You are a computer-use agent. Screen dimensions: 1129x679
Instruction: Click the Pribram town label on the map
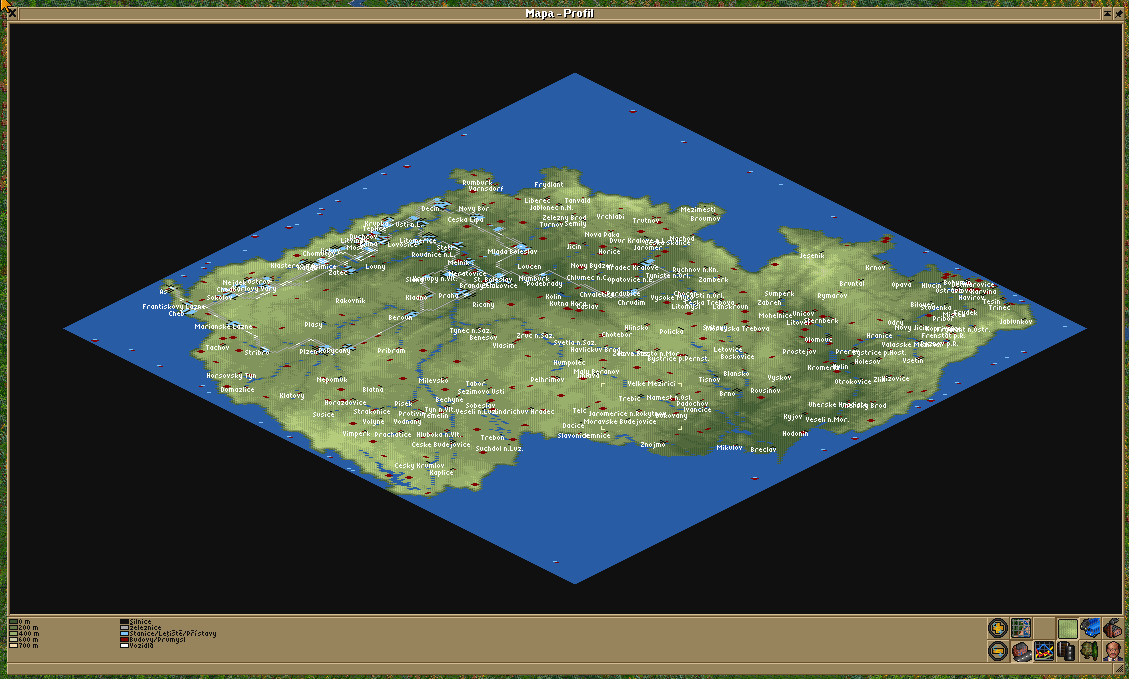coord(391,351)
